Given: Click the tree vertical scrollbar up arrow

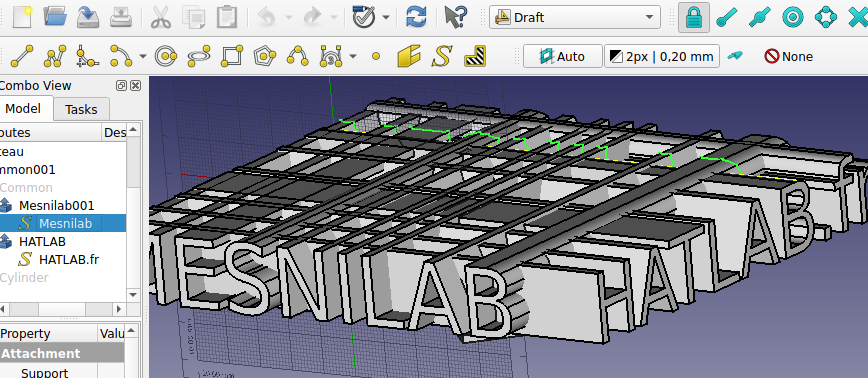Looking at the screenshot, I should pos(133,130).
